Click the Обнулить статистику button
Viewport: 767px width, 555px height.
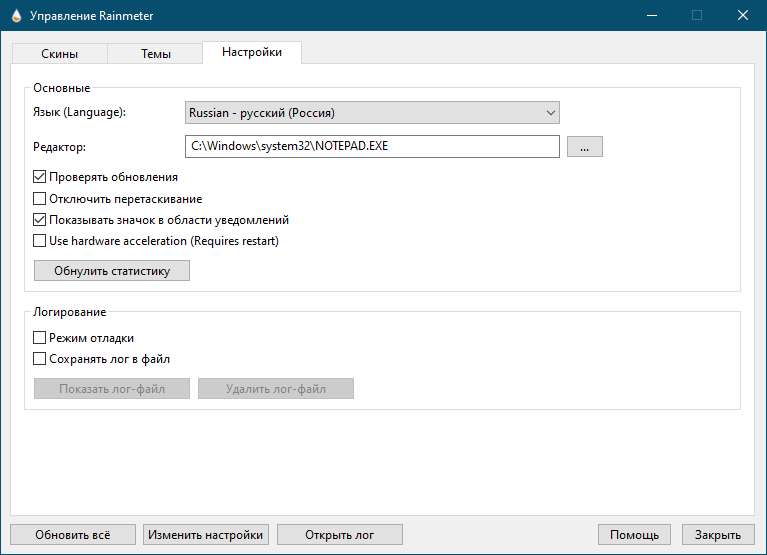[112, 271]
